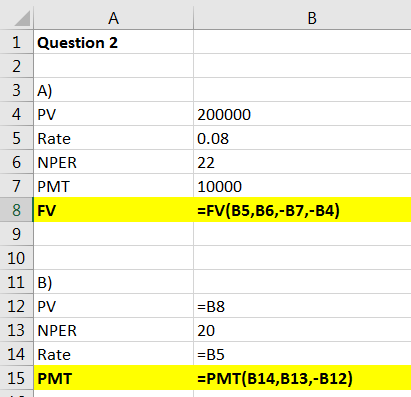
Task: Select row 8 header
Action: [16, 210]
